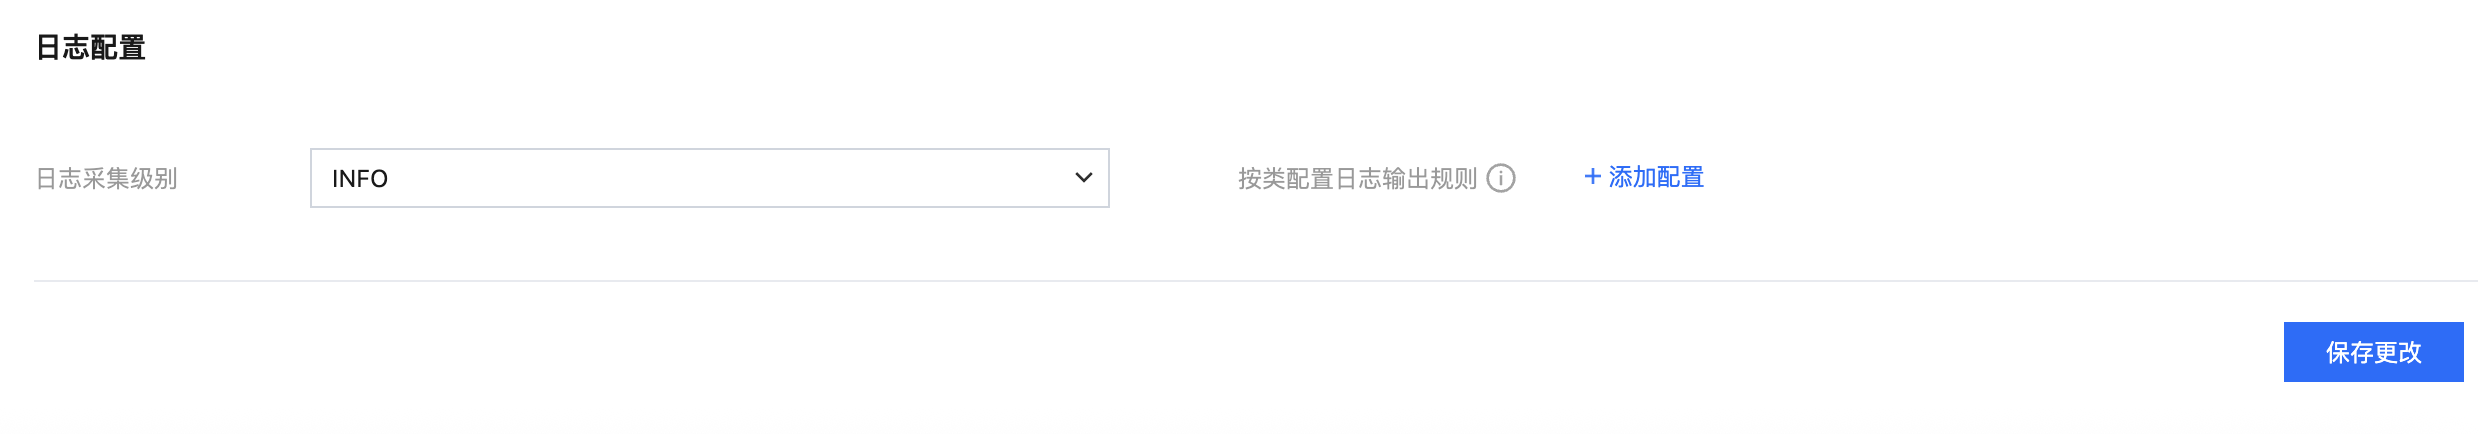The height and width of the screenshot is (434, 2478).
Task: Click the blue + symbol to add config
Action: pos(1593,177)
